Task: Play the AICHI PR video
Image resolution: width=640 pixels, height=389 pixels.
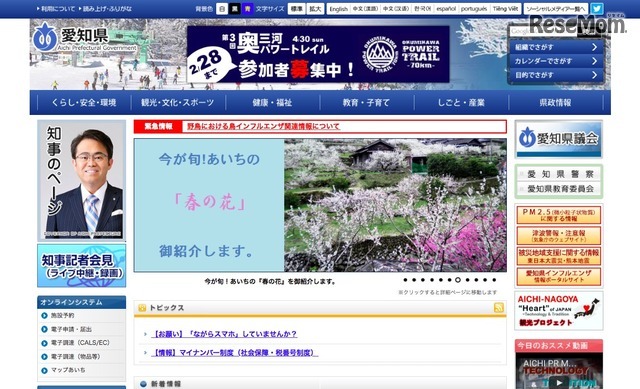Action: [559, 382]
